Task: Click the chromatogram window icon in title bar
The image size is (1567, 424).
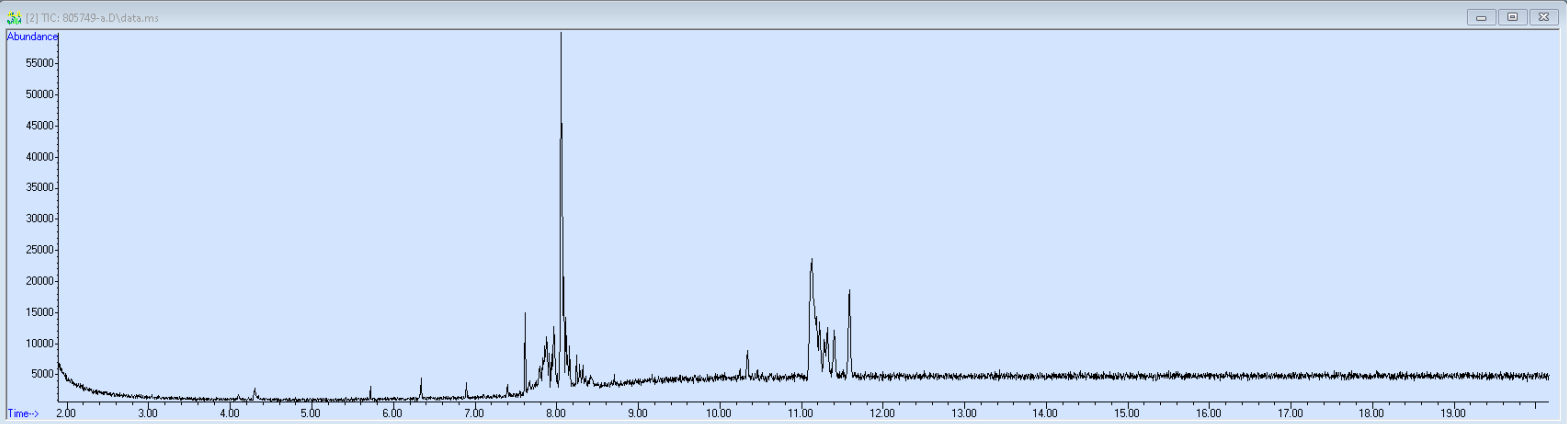Action: [14, 17]
